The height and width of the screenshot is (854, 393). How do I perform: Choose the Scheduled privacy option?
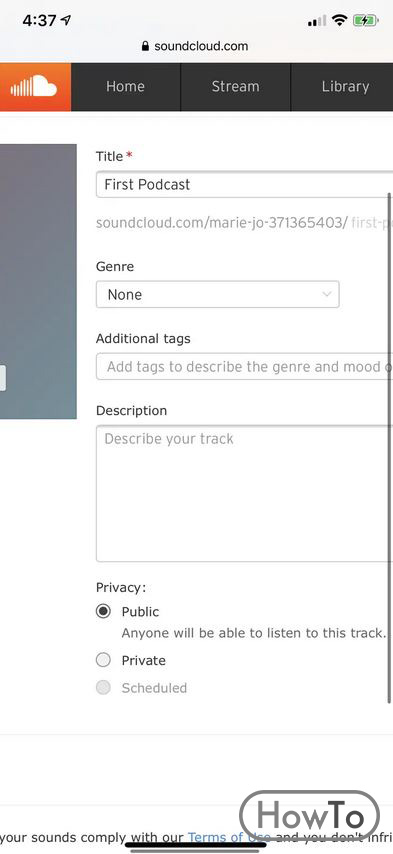click(103, 687)
